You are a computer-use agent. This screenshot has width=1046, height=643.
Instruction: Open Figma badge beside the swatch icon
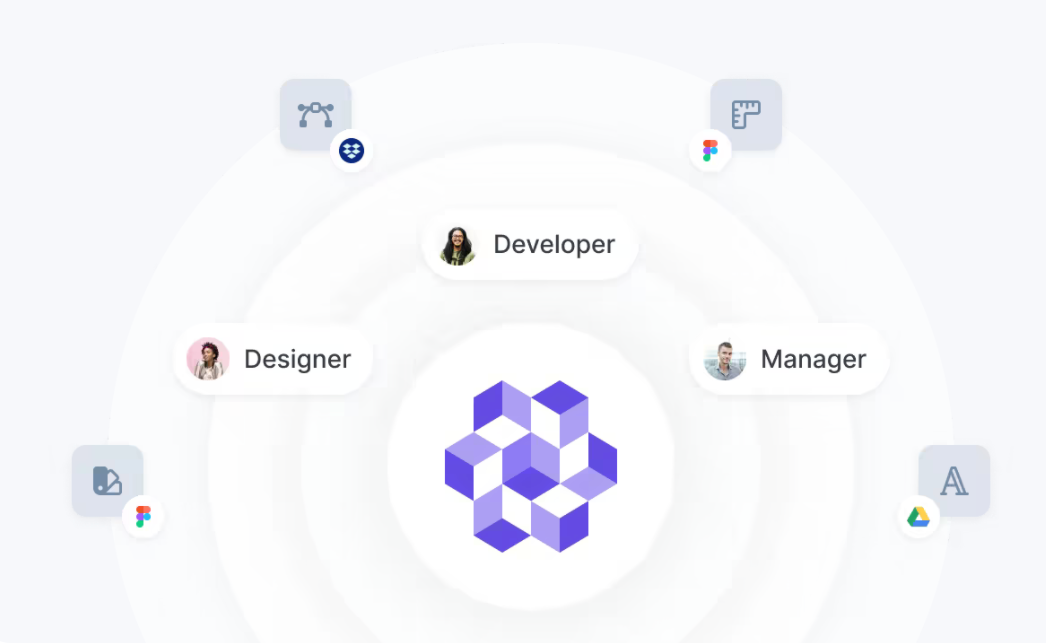tap(143, 517)
